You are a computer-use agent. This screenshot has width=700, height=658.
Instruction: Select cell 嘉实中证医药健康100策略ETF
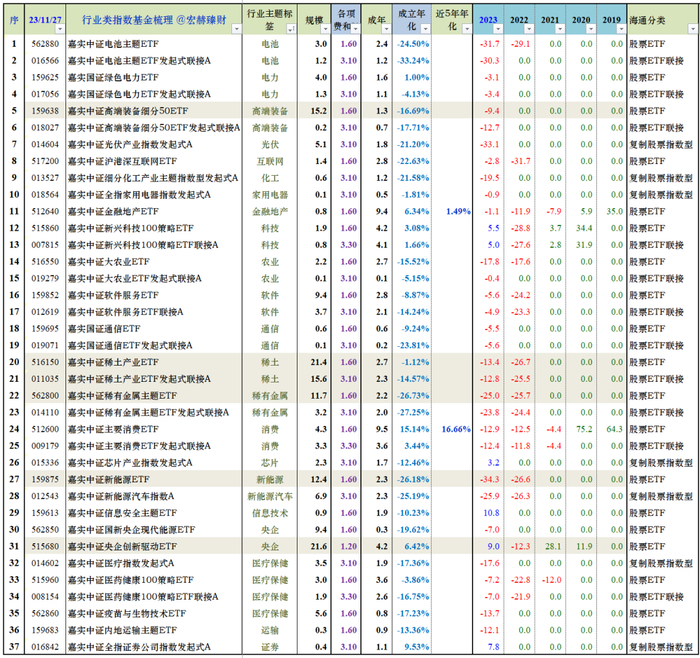131,580
